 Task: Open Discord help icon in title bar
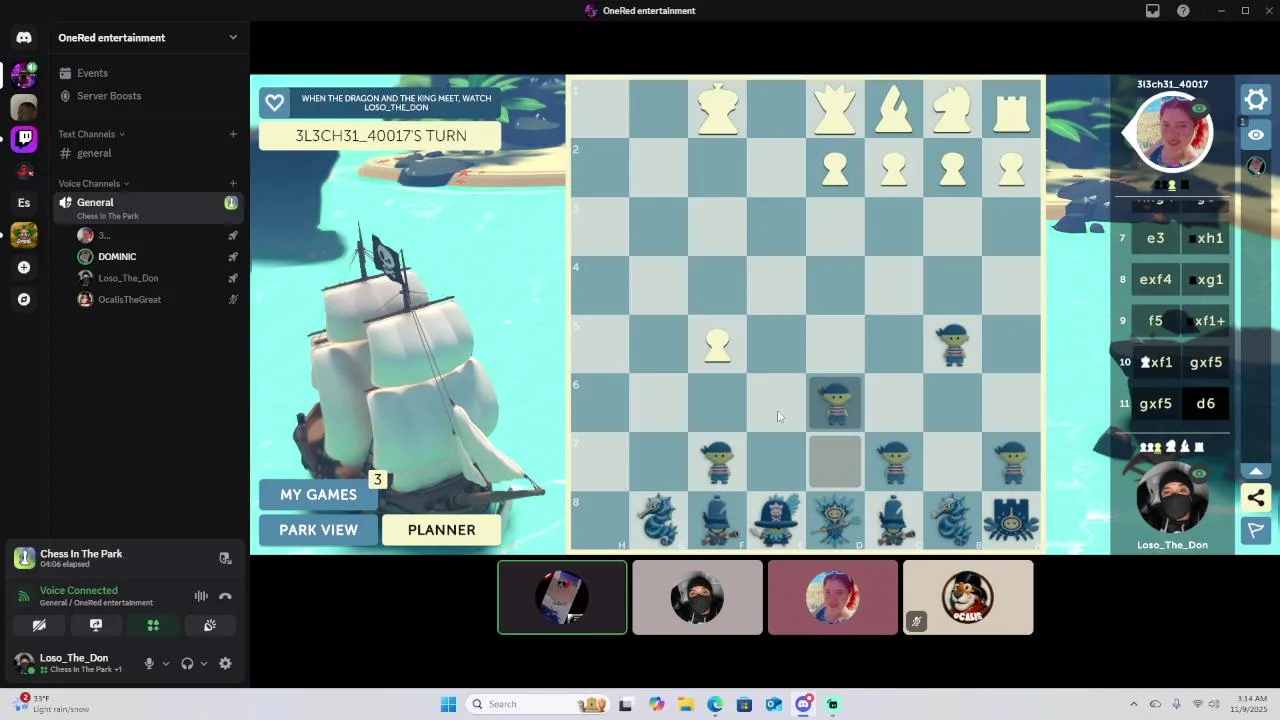pos(1184,11)
